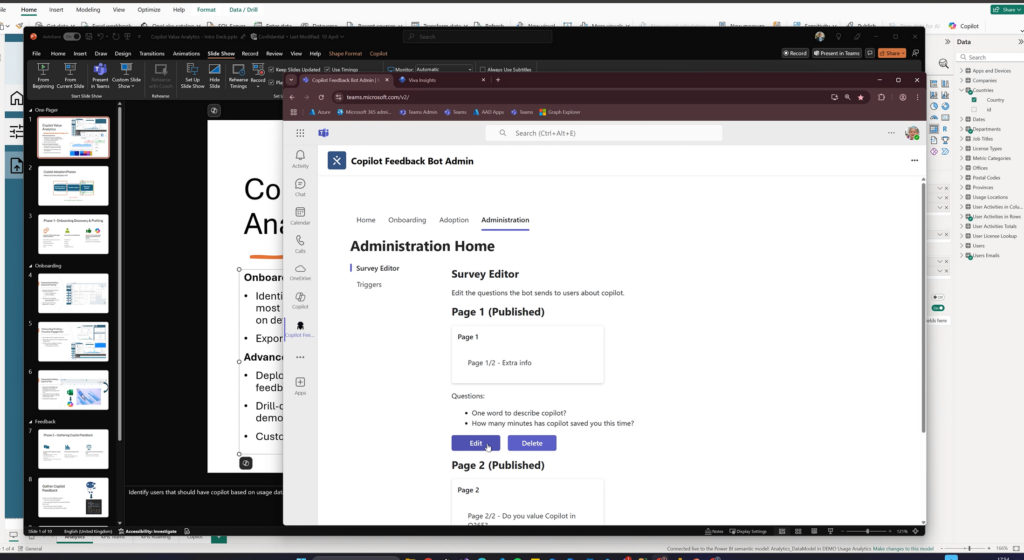Click the Teams profile avatar picture
Image resolution: width=1024 pixels, height=560 pixels.
pyautogui.click(x=912, y=133)
